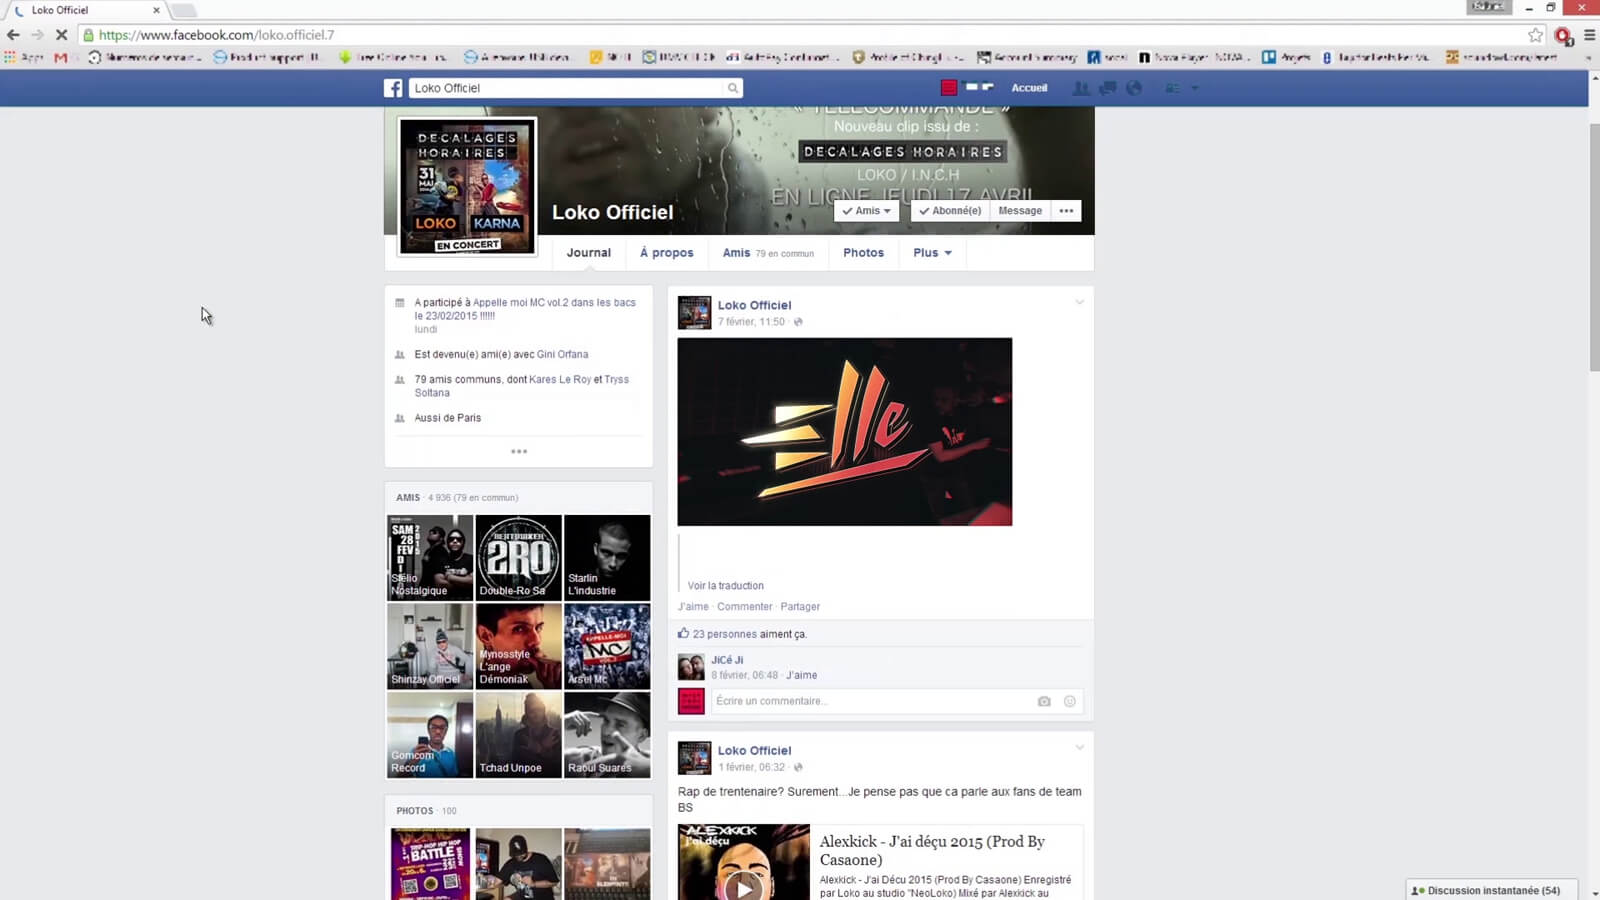1600x900 pixels.
Task: Click the red extension icon in toolbar
Action: (x=1564, y=35)
